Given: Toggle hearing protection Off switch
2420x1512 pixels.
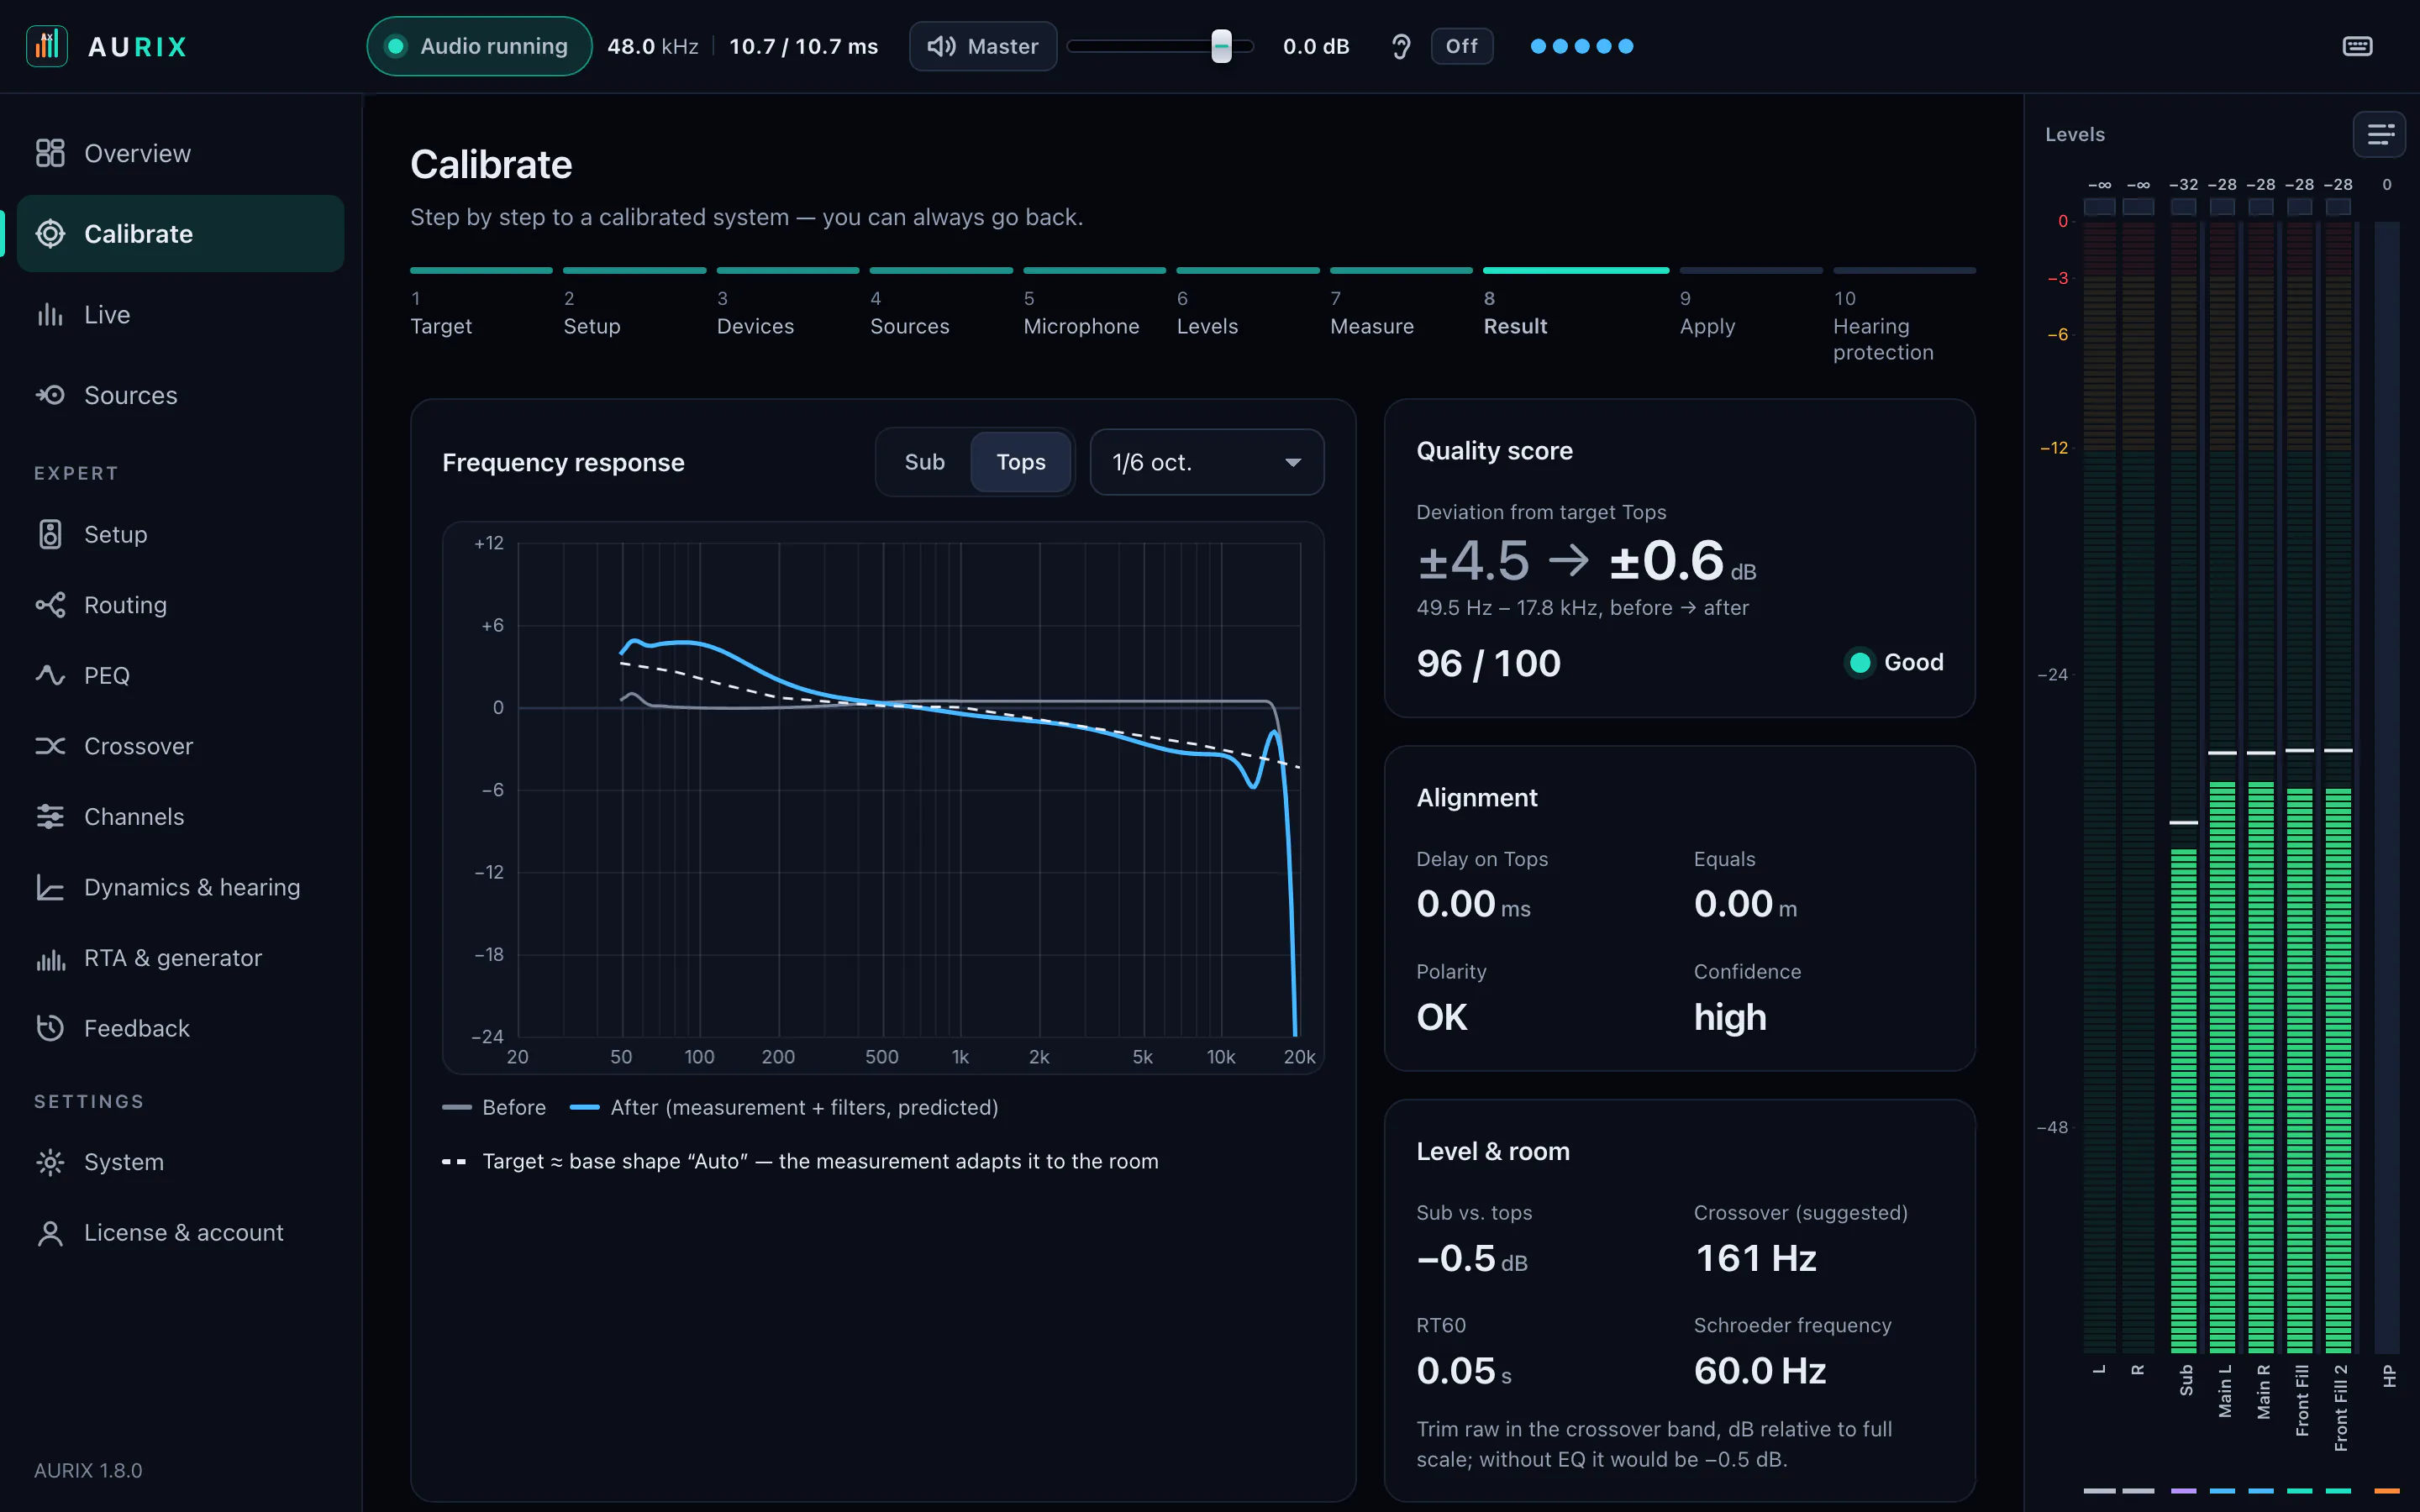Looking at the screenshot, I should coord(1462,46).
